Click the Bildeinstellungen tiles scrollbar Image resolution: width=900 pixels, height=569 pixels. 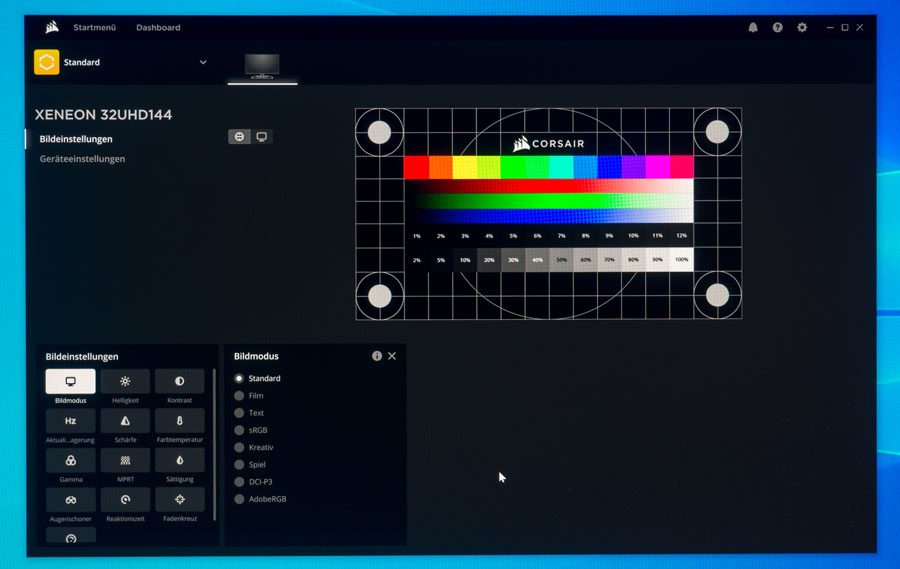point(214,445)
